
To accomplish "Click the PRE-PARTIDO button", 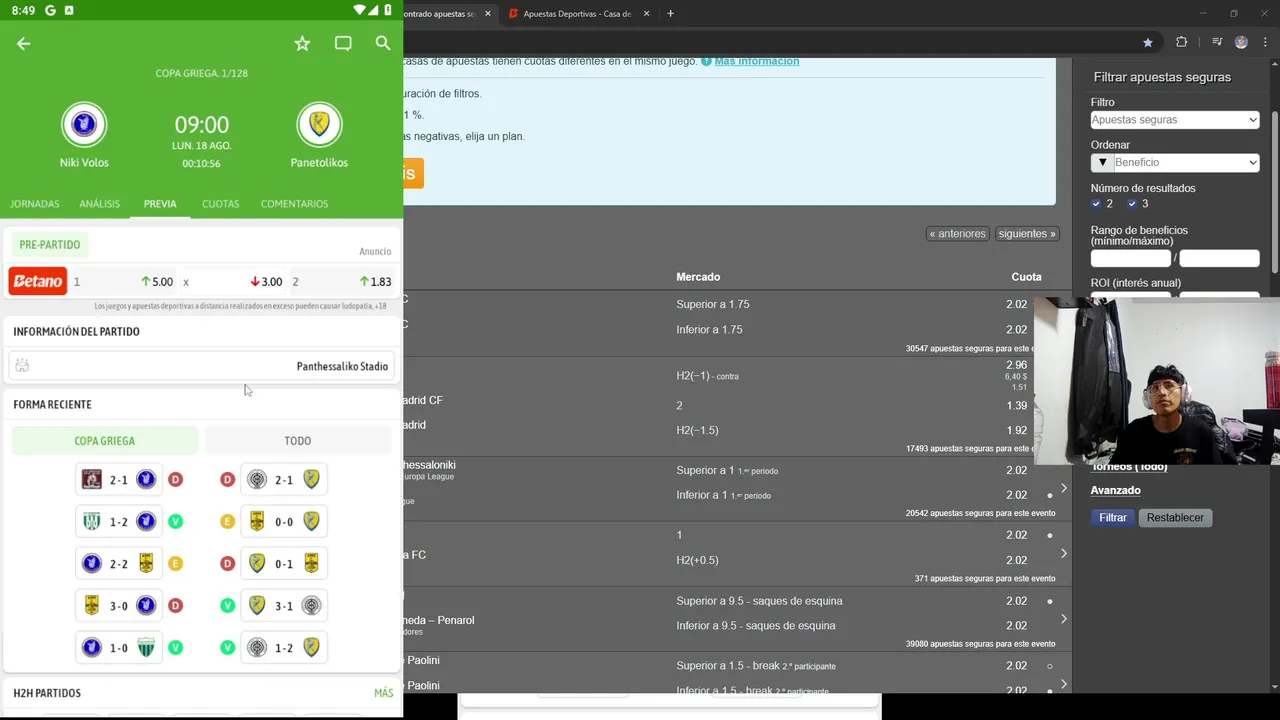I will [x=50, y=245].
